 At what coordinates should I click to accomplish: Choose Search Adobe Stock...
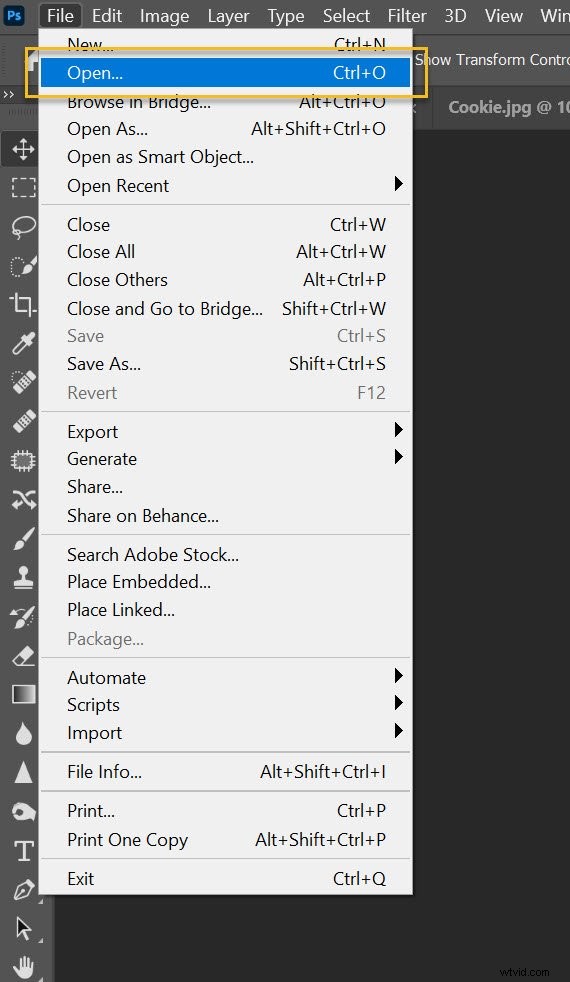[x=225, y=555]
